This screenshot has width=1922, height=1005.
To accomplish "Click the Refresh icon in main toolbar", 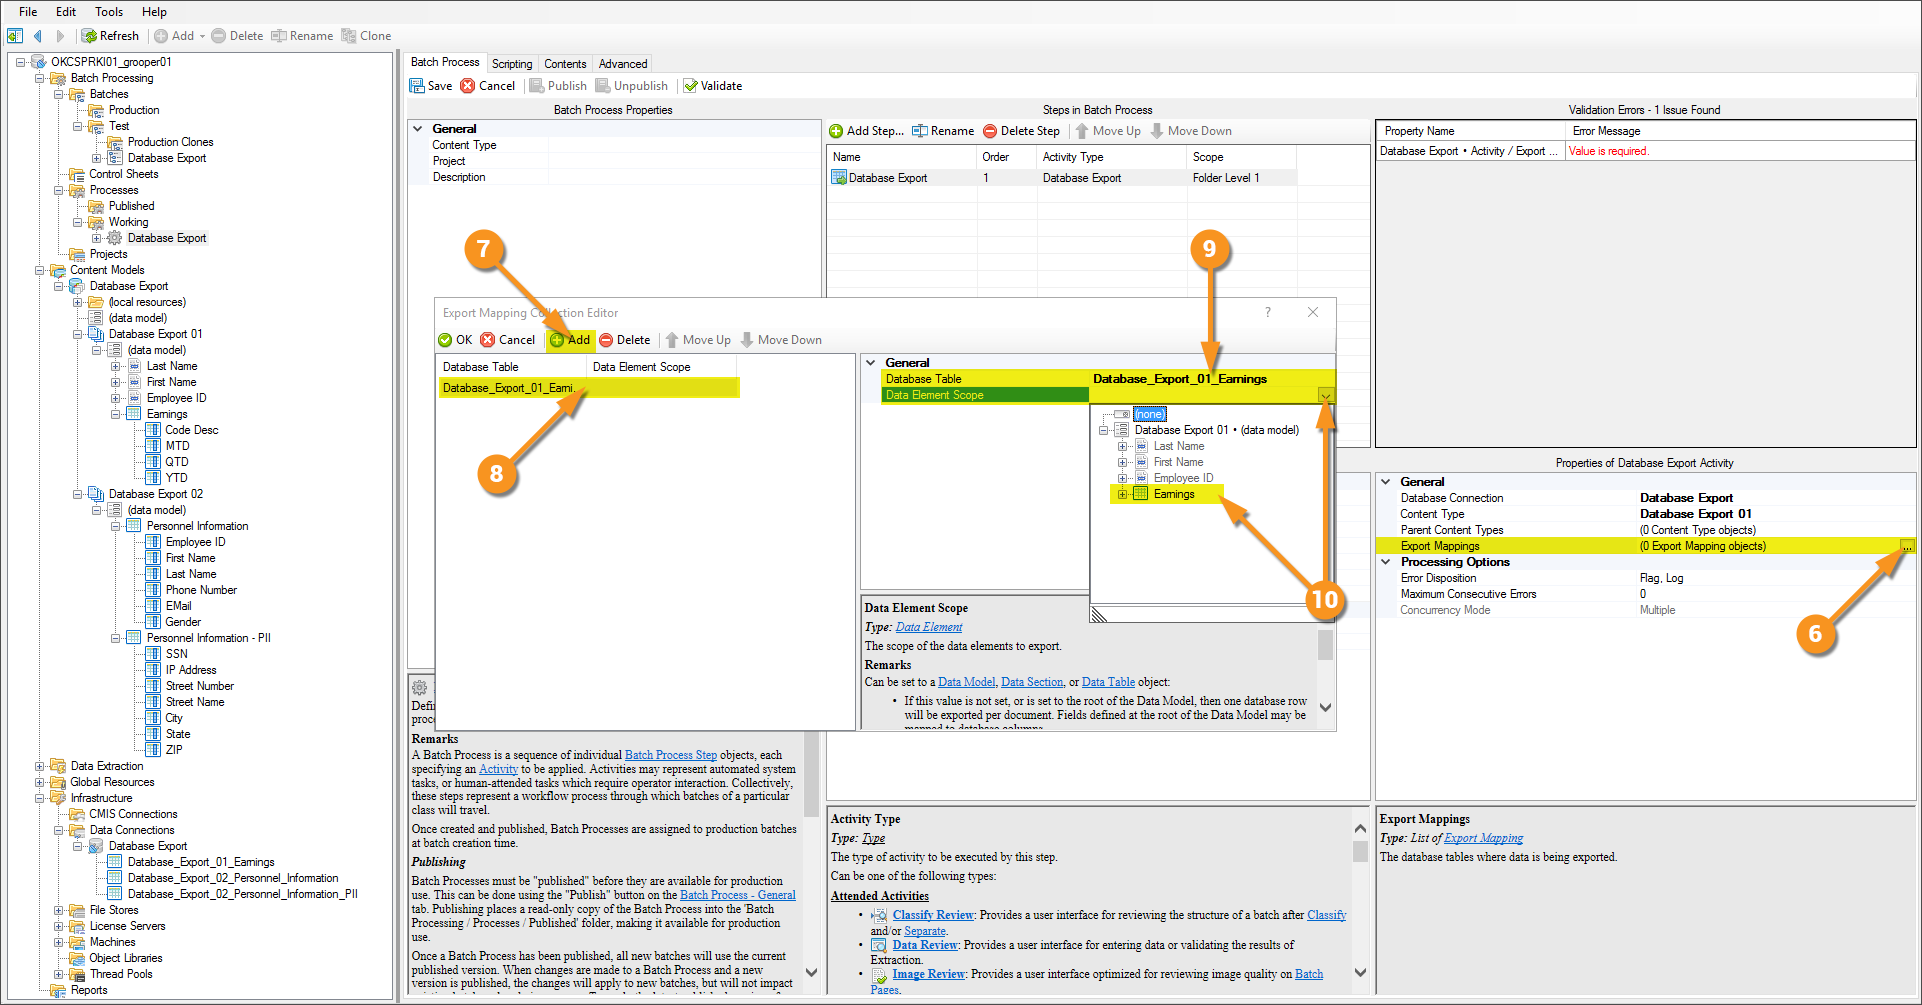I will [x=90, y=36].
